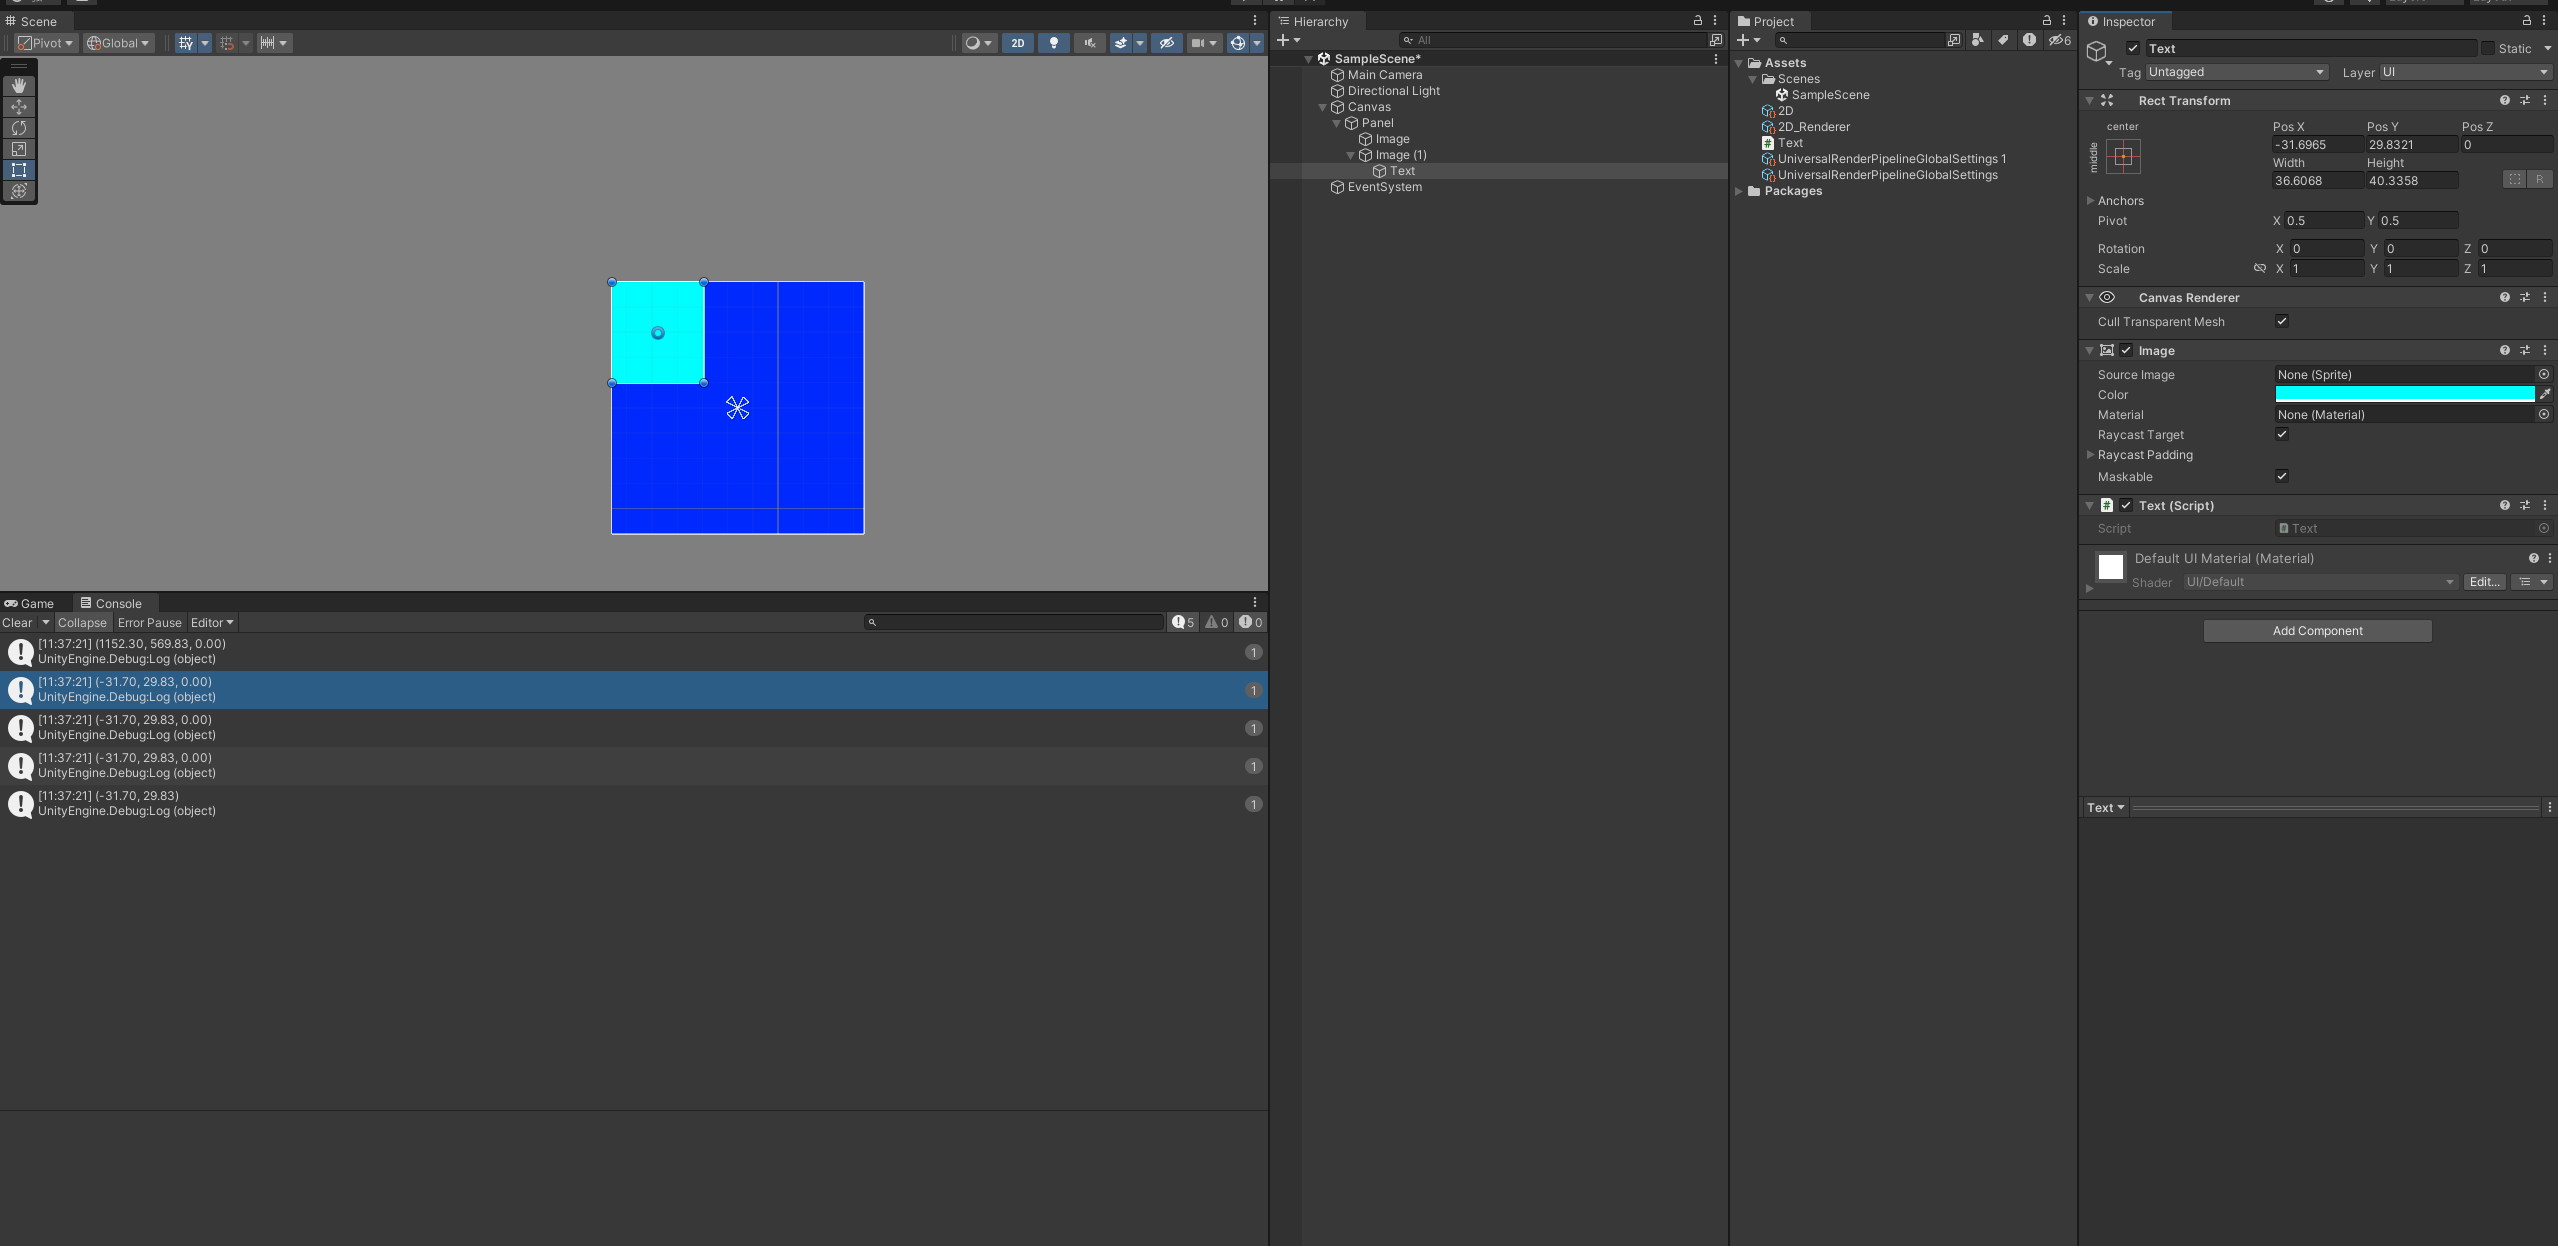This screenshot has height=1246, width=2558.
Task: Disable the Text (Script) component checkbox
Action: click(2126, 505)
